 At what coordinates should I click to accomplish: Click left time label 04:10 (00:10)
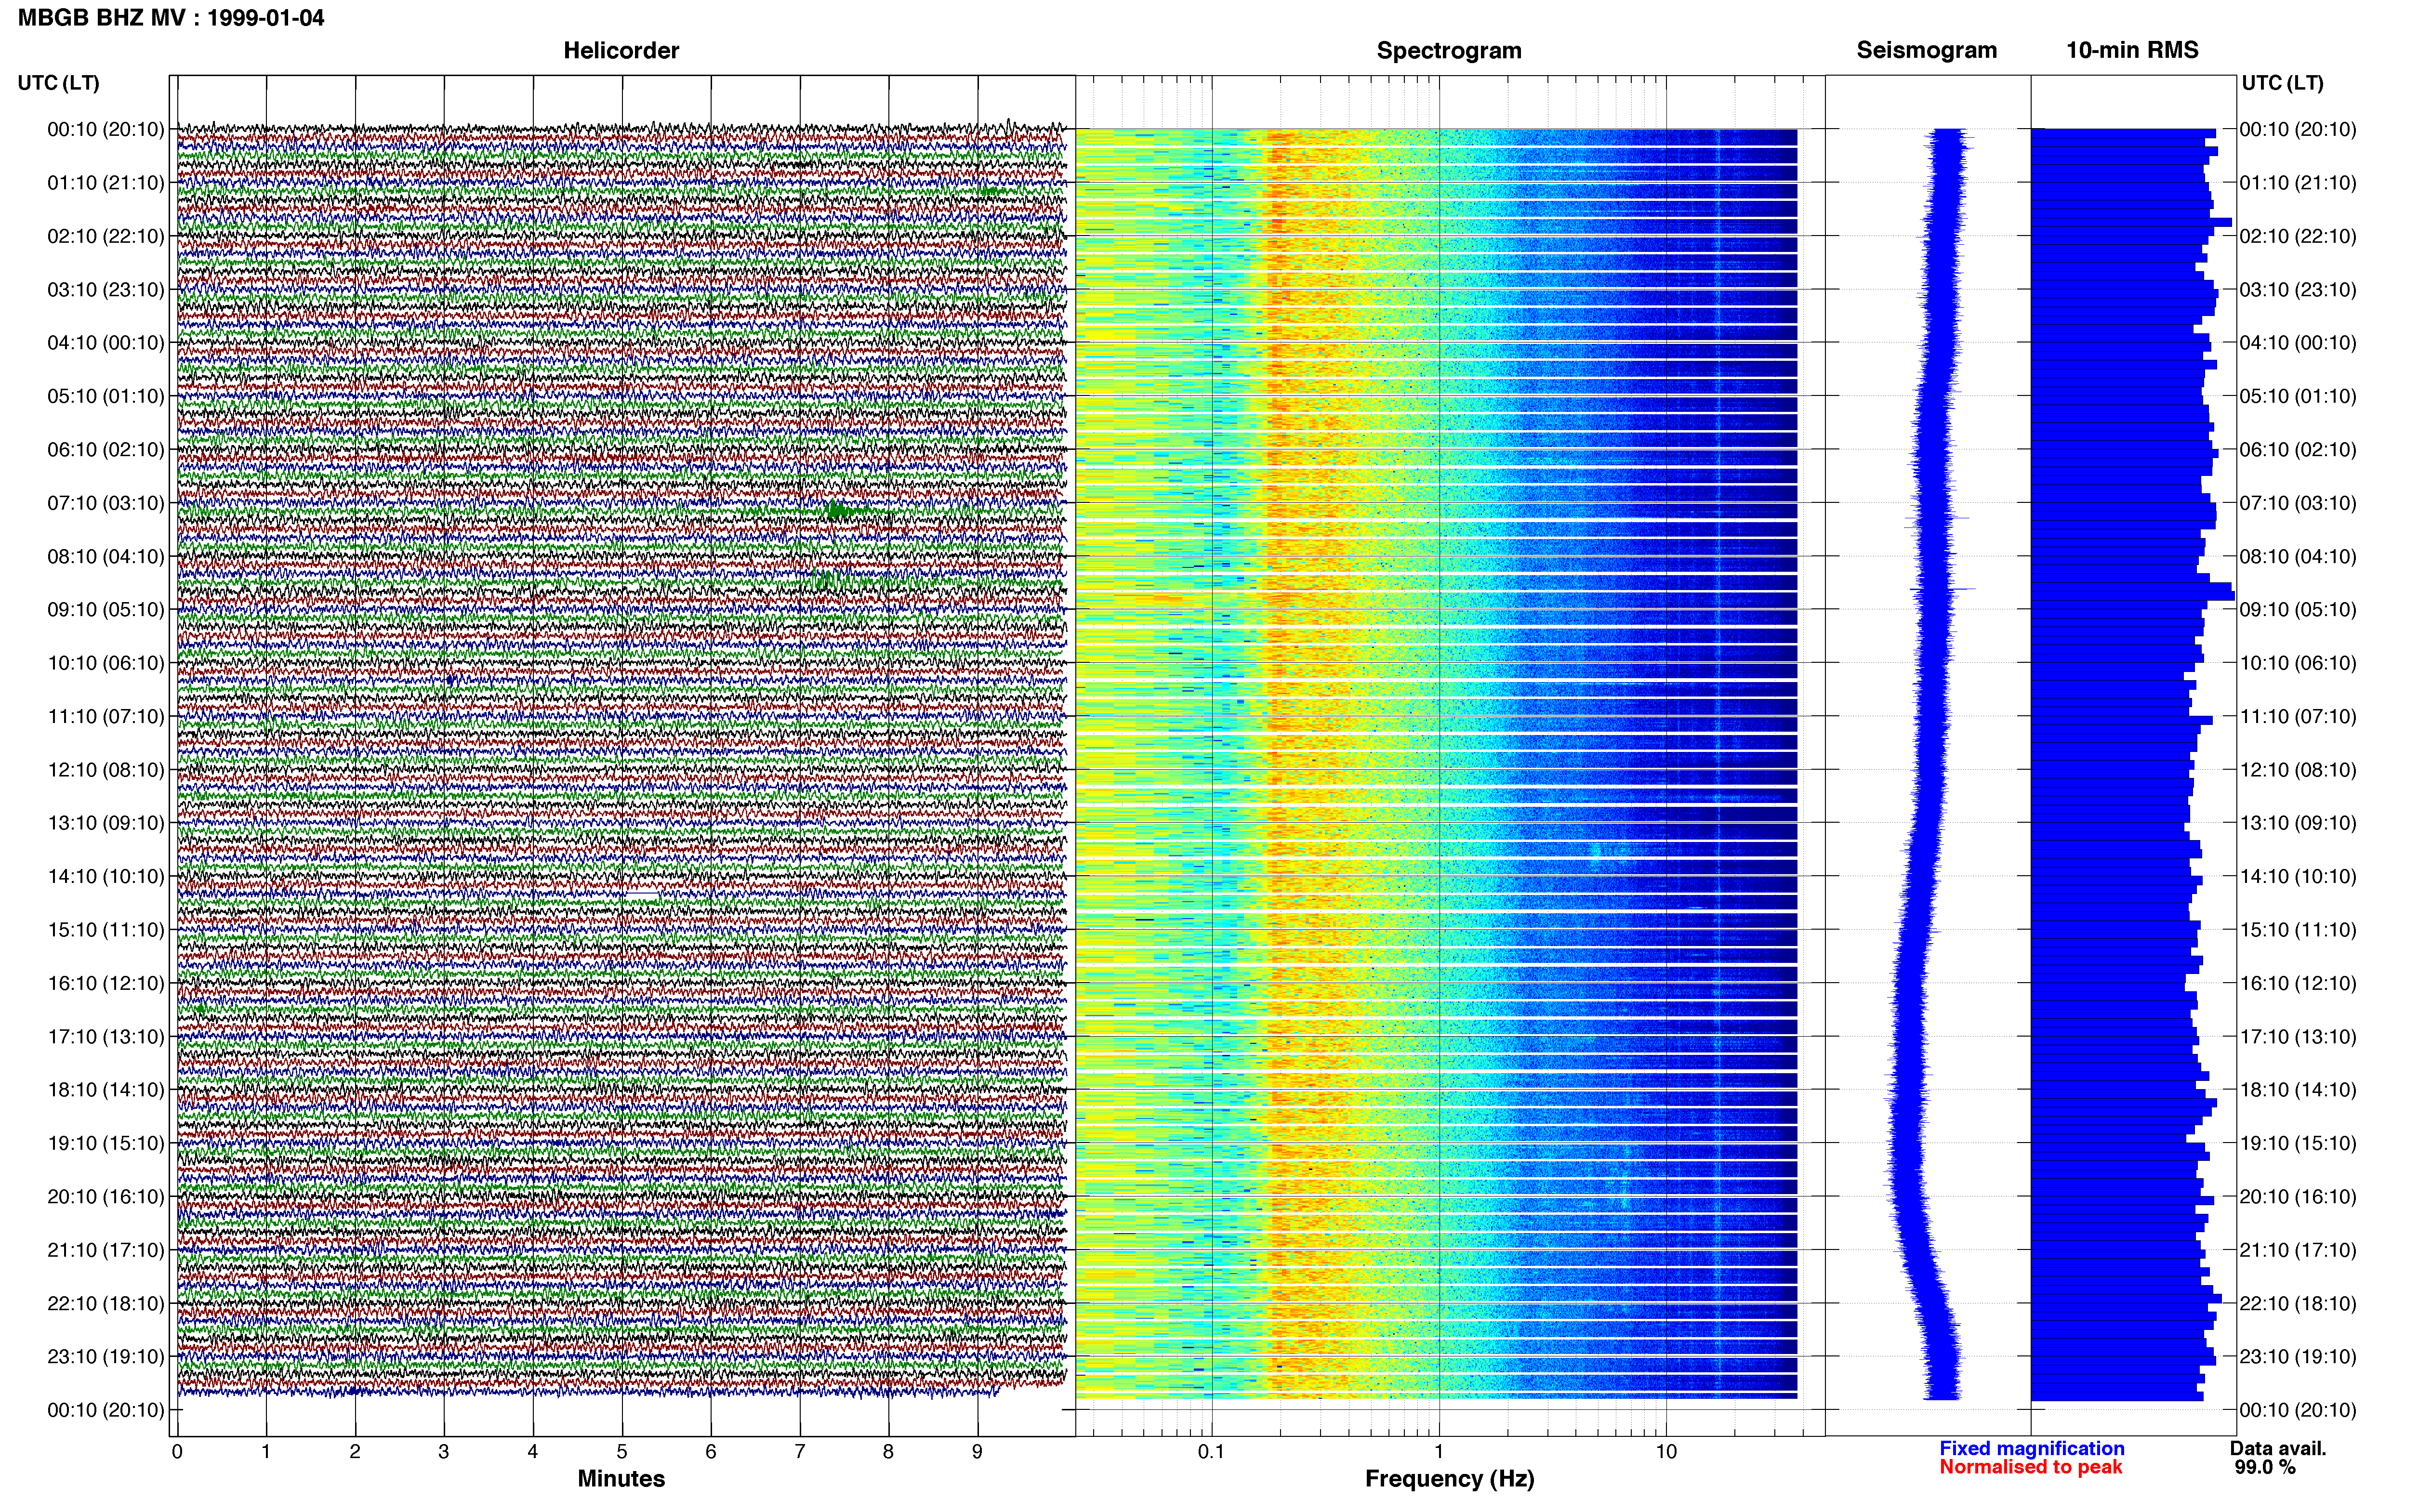(106, 343)
